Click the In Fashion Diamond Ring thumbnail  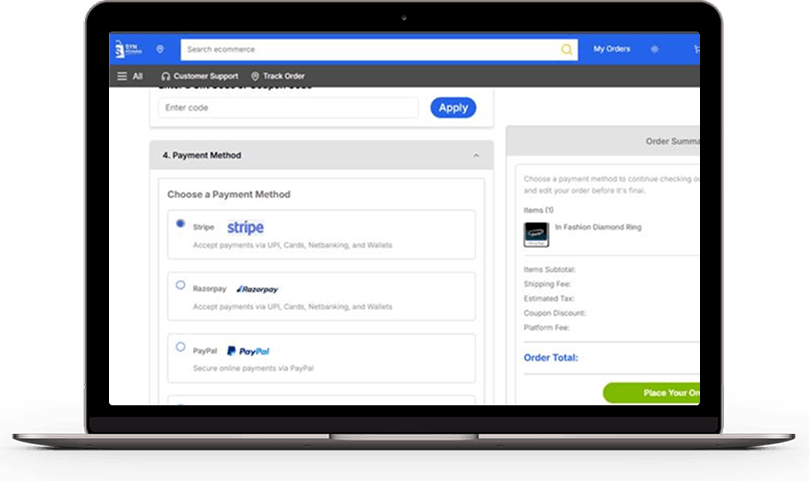(536, 235)
